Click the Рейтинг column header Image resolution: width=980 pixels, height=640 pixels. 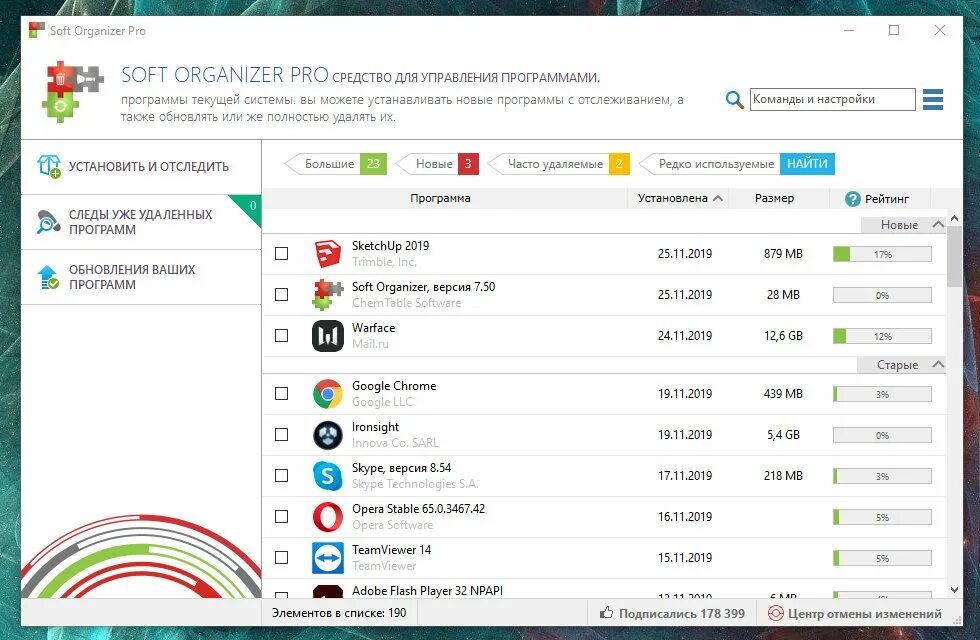pos(880,199)
